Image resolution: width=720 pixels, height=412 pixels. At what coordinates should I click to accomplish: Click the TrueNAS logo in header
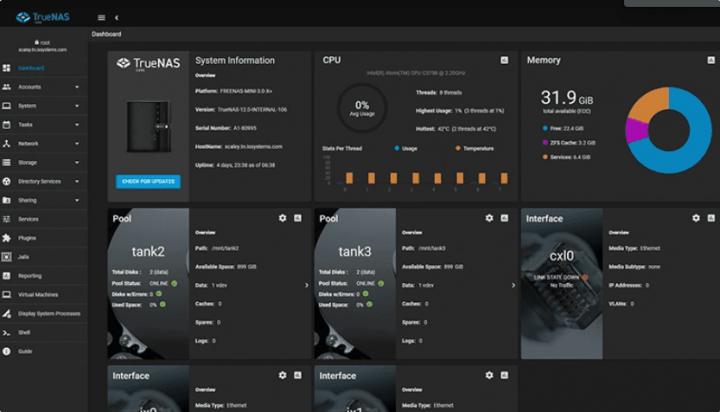coord(43,17)
